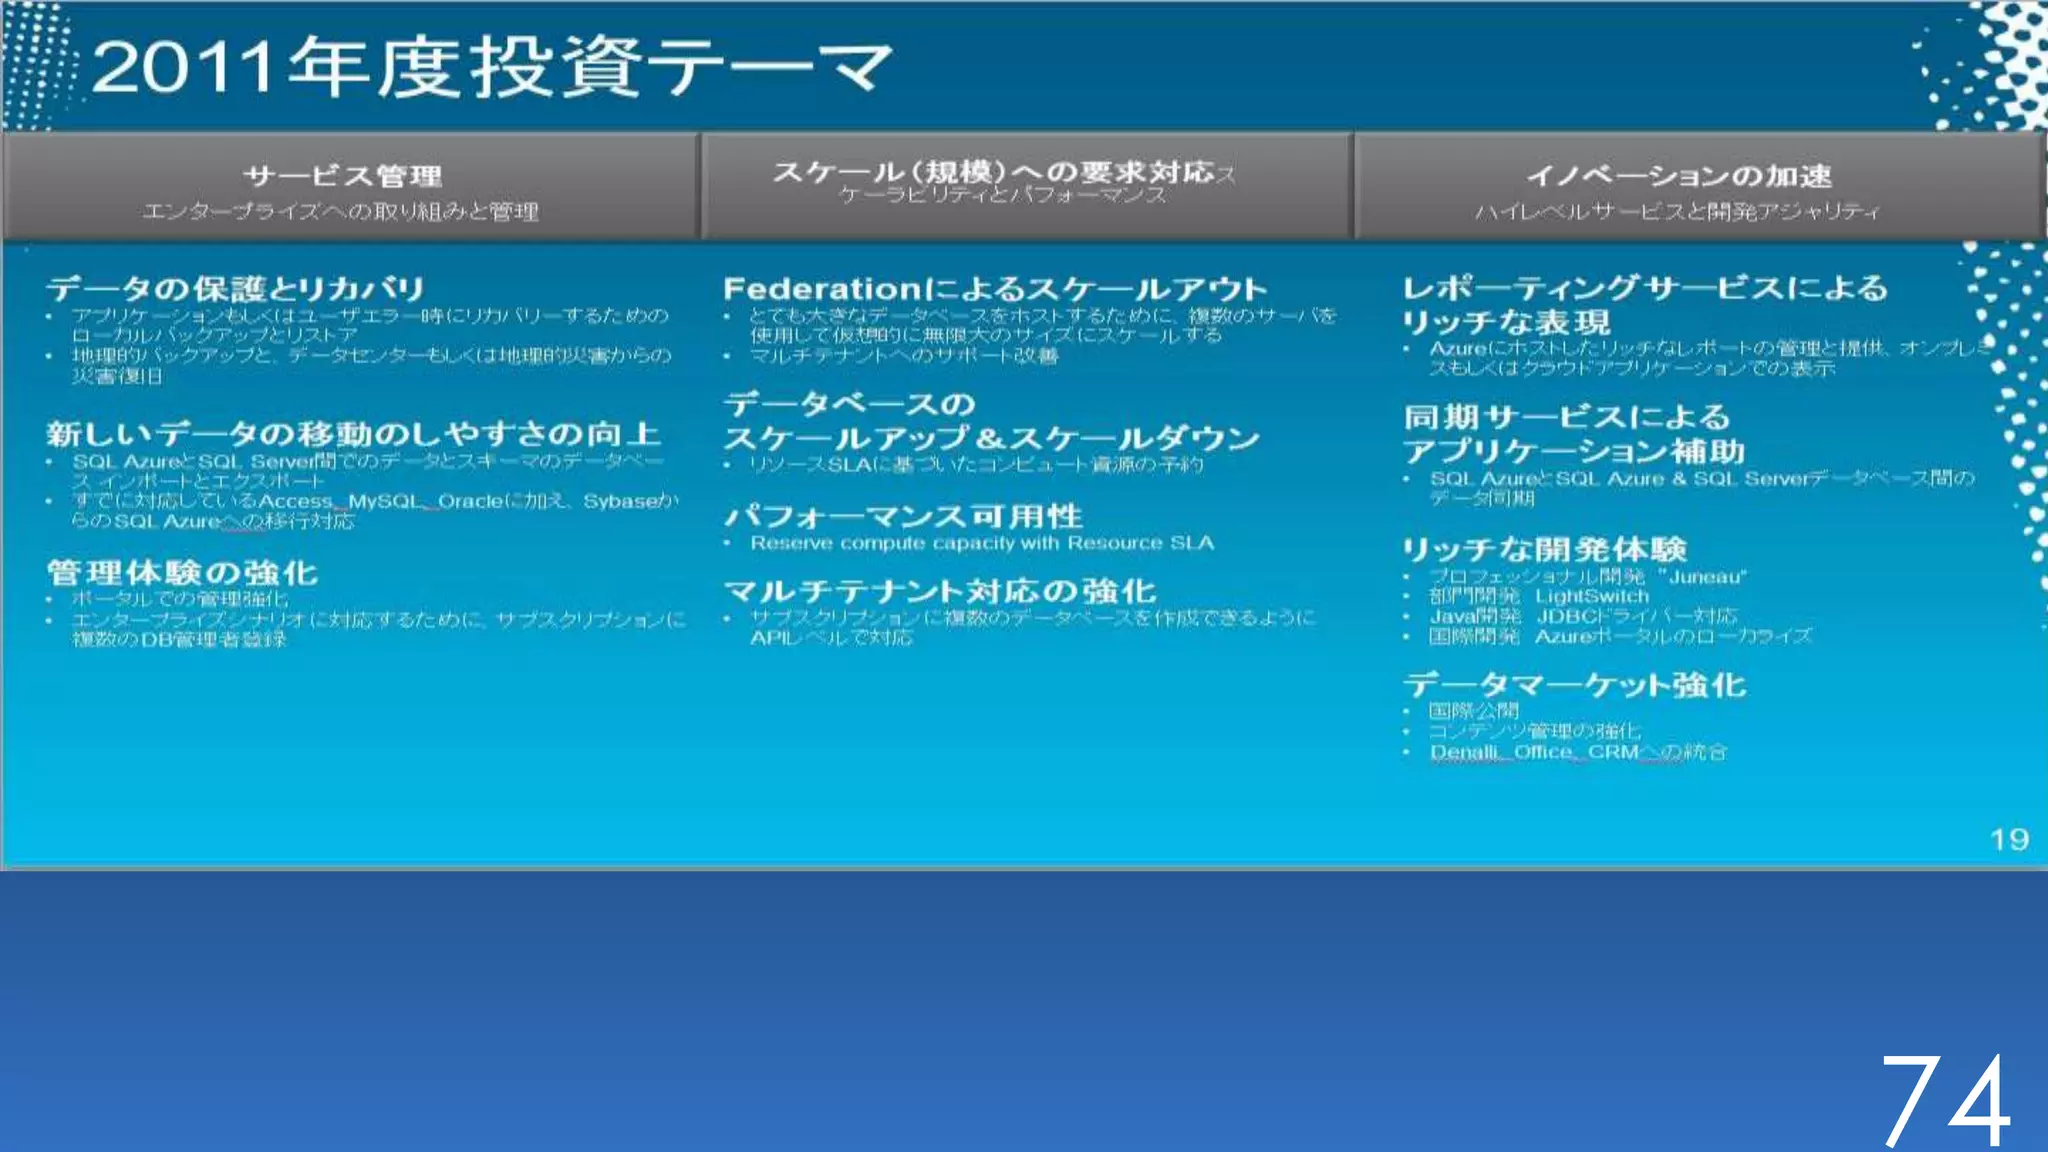Select the 管理体験の強化 heading
2048x1152 pixels.
click(182, 573)
